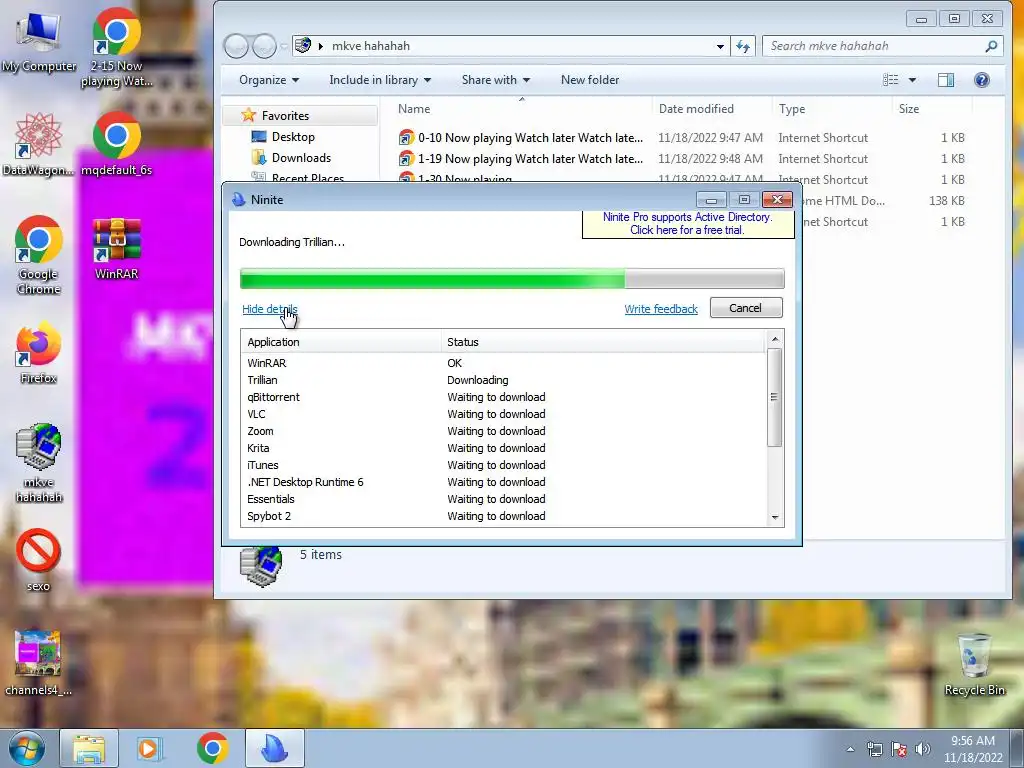Sort files by the Size column
This screenshot has width=1024, height=768.
931,108
